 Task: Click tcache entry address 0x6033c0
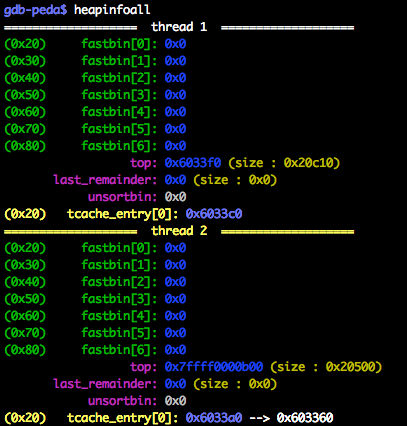(x=214, y=214)
